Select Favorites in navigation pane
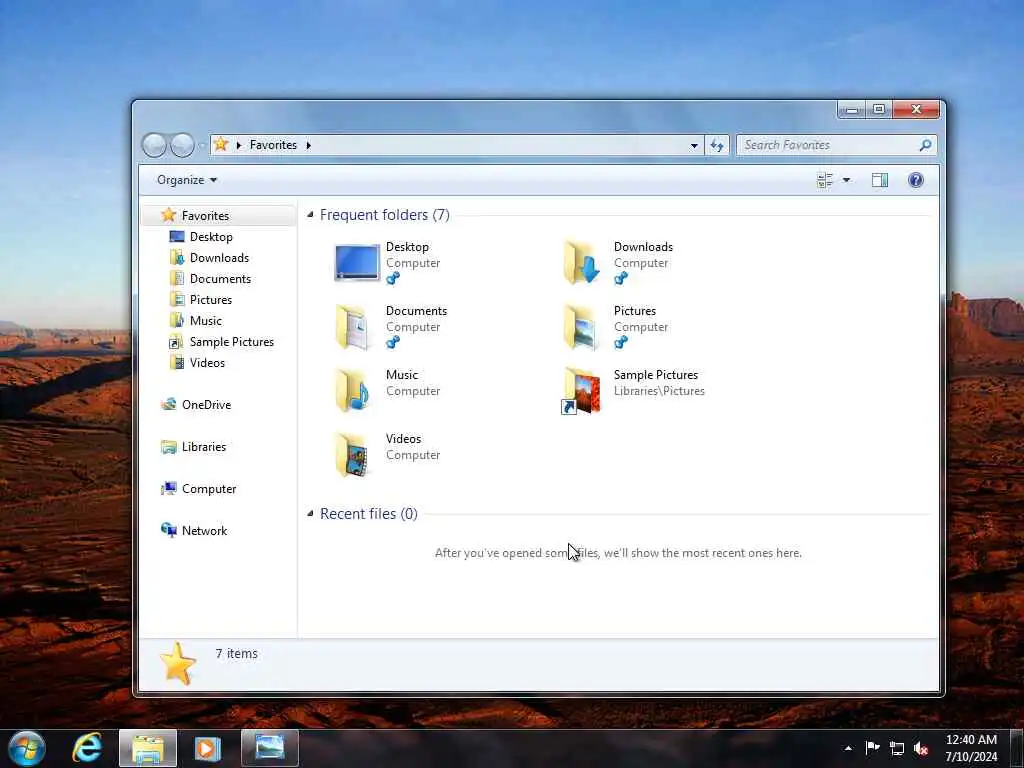Viewport: 1024px width, 768px height. (x=219, y=216)
